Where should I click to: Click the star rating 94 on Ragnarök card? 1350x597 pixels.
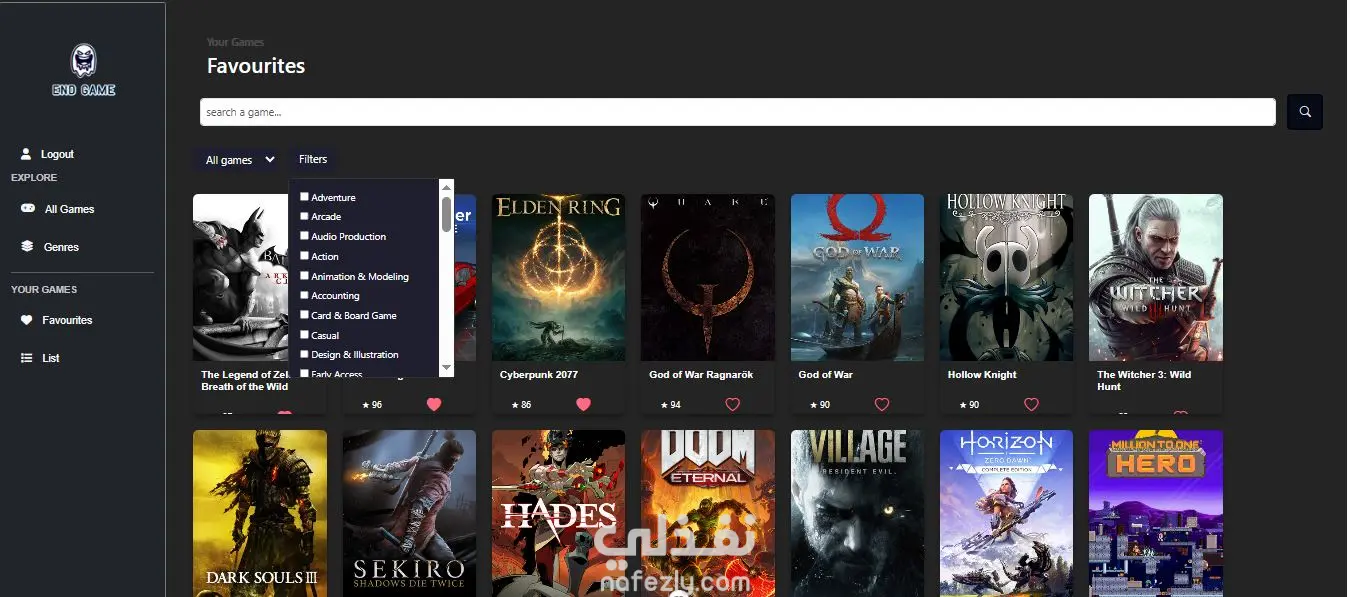[670, 405]
